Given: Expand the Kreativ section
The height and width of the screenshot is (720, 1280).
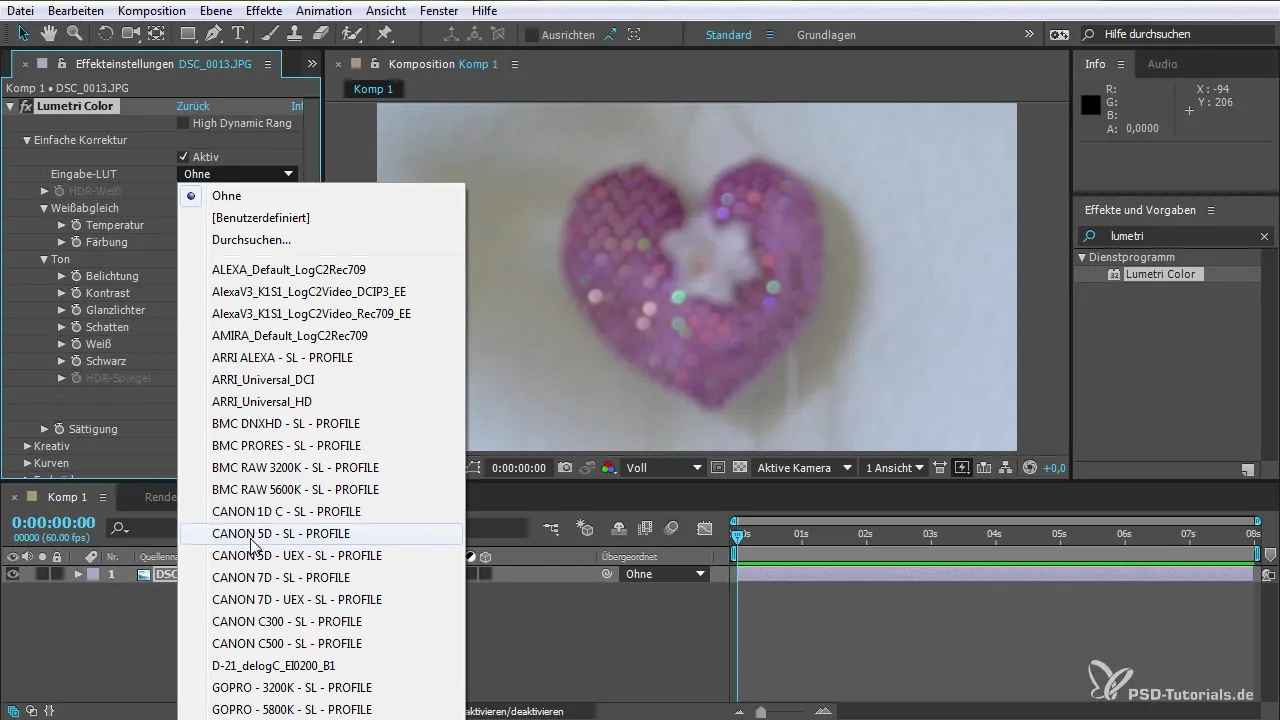Looking at the screenshot, I should [28, 446].
